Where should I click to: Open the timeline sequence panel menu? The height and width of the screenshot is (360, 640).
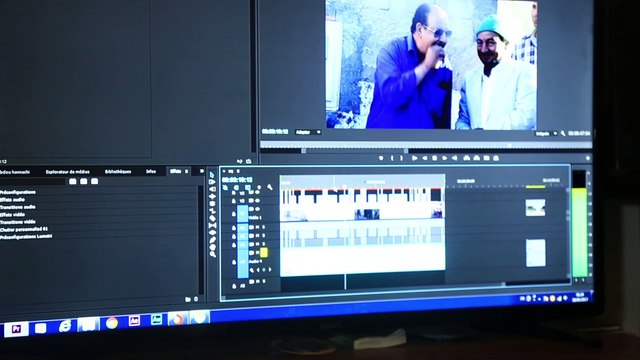(238, 171)
